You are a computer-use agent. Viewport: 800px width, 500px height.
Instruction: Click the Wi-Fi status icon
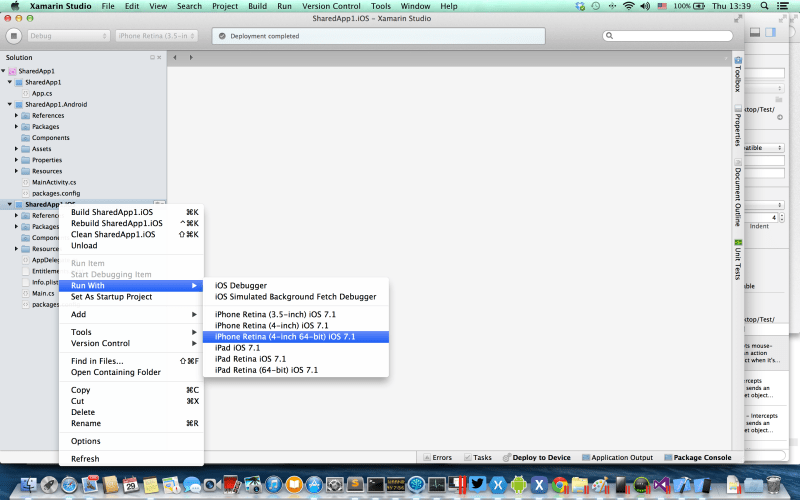(629, 6)
